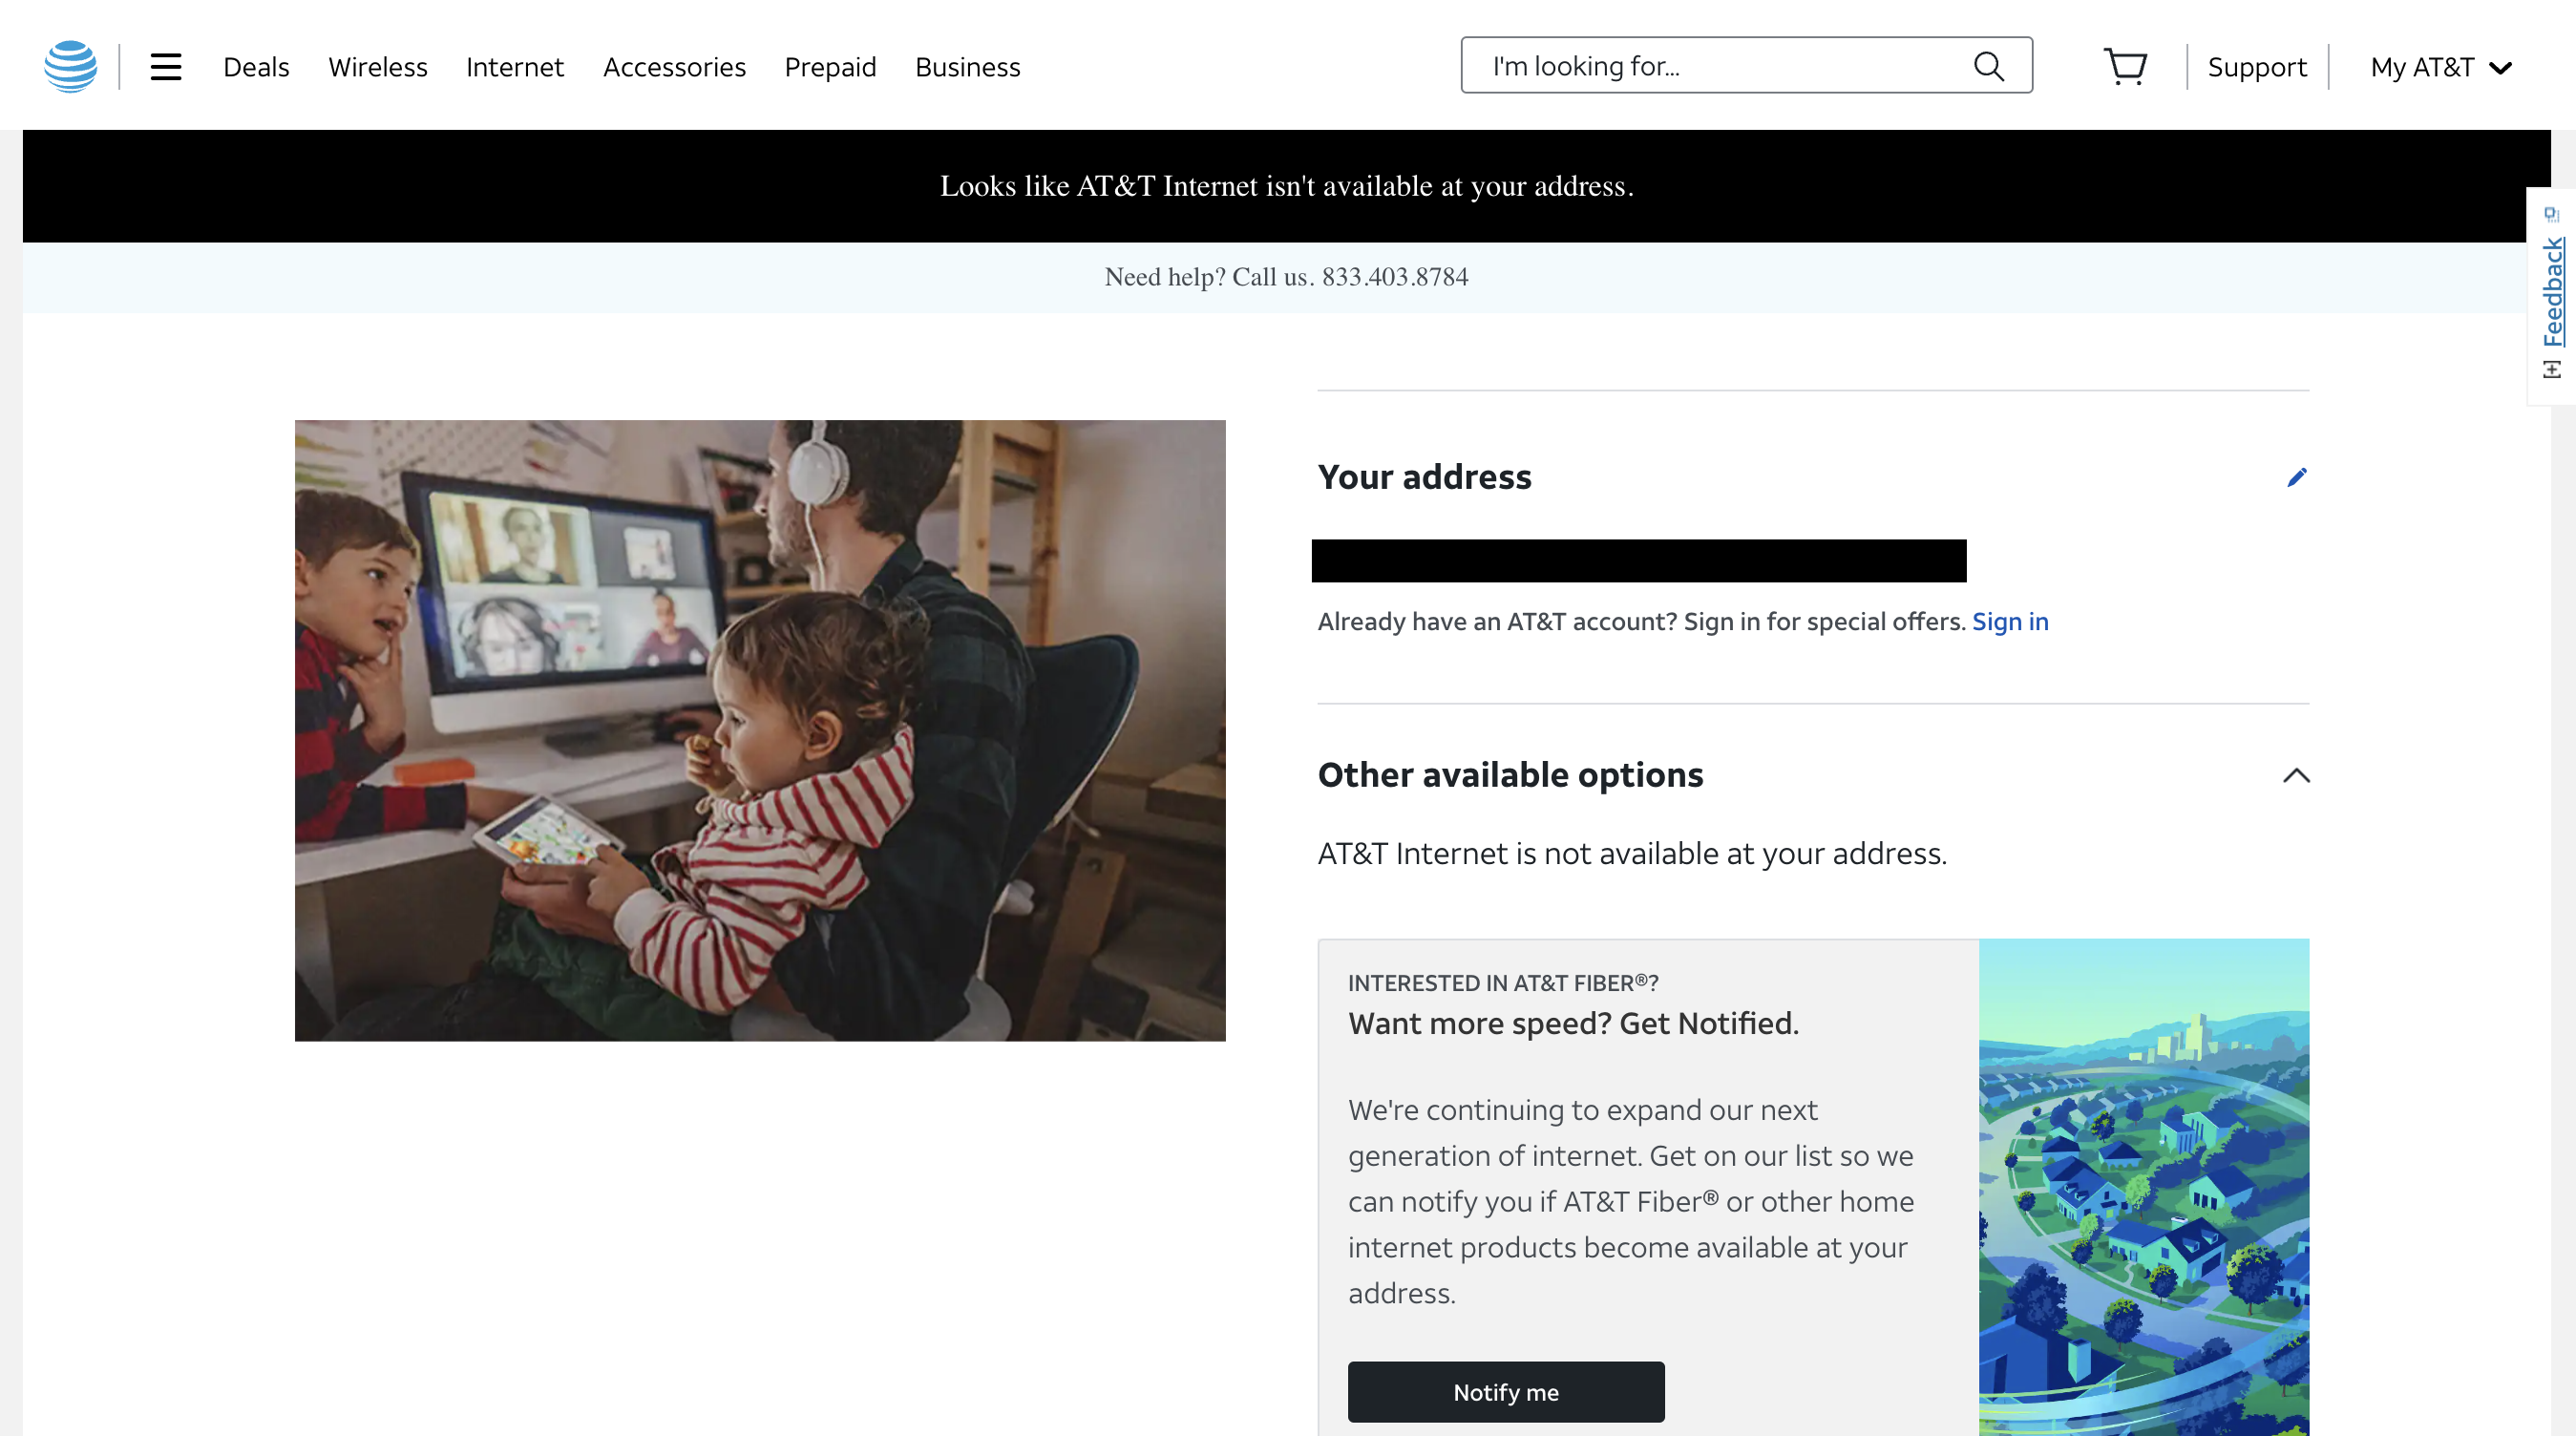Screen dimensions: 2576x1436
Task: Open the Business menu
Action: (x=967, y=67)
